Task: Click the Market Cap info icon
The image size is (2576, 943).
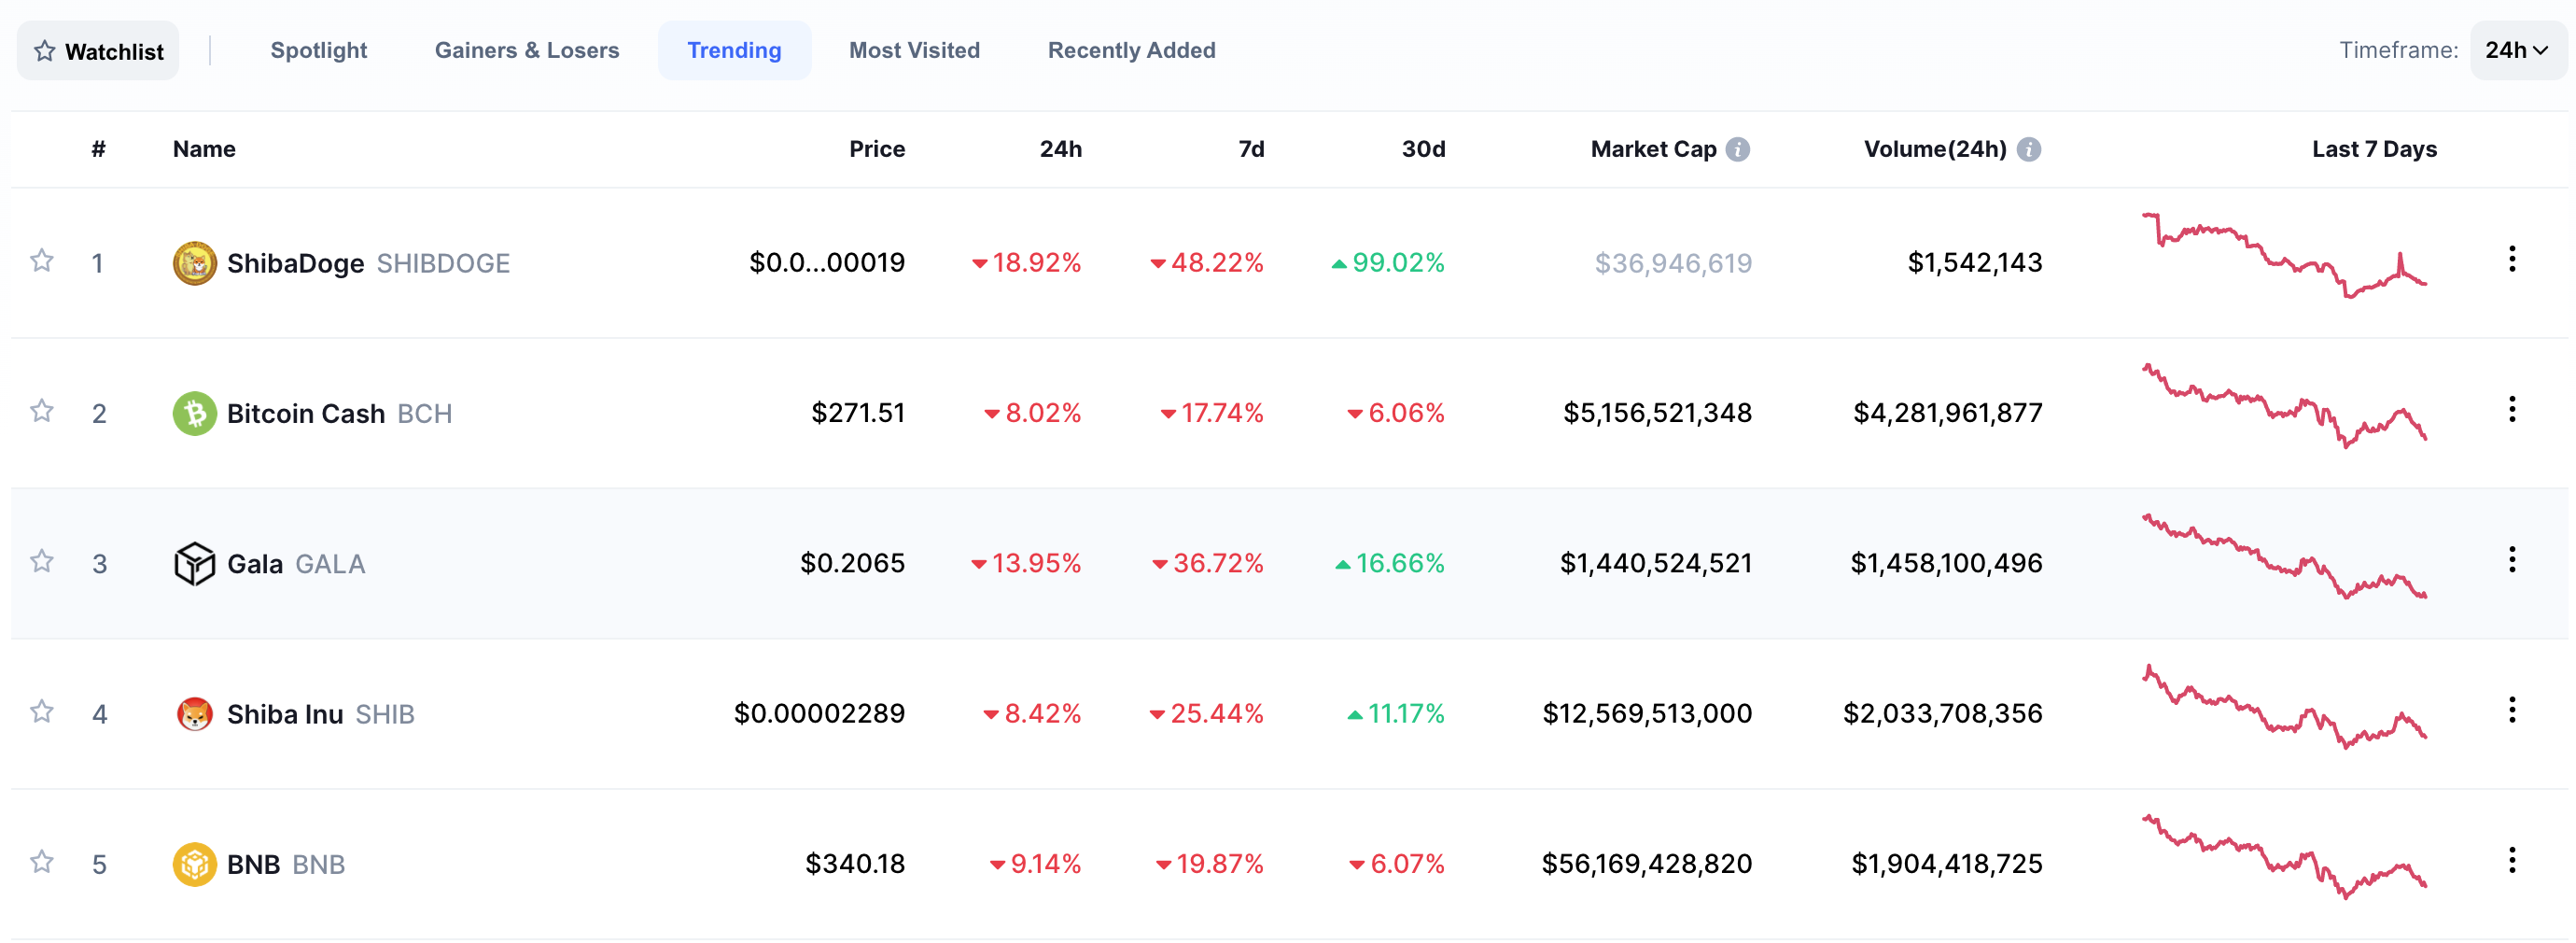Action: [1738, 149]
